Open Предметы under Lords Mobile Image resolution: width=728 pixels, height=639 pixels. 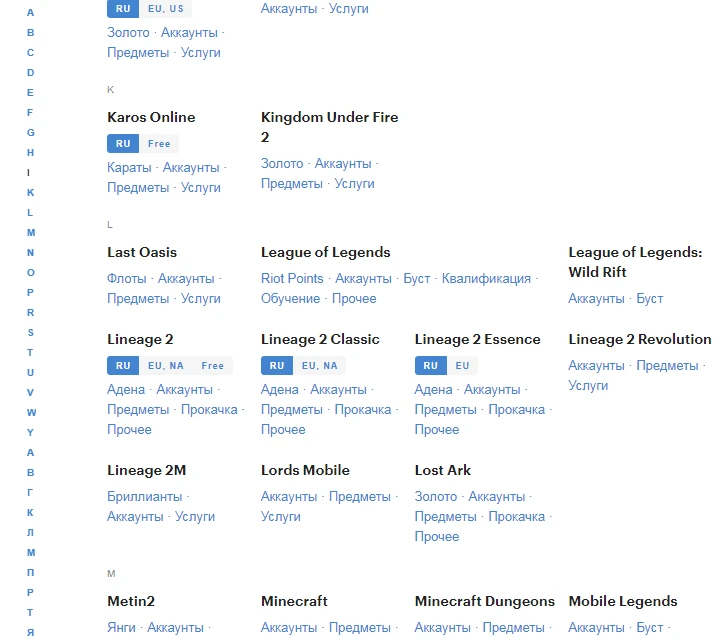pyautogui.click(x=360, y=496)
